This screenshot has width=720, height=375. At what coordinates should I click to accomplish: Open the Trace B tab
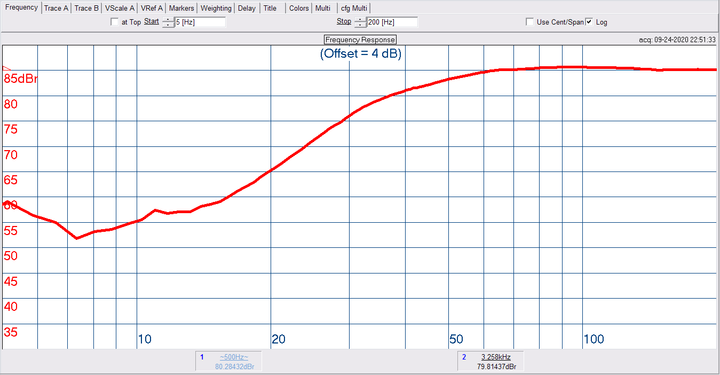[x=86, y=8]
